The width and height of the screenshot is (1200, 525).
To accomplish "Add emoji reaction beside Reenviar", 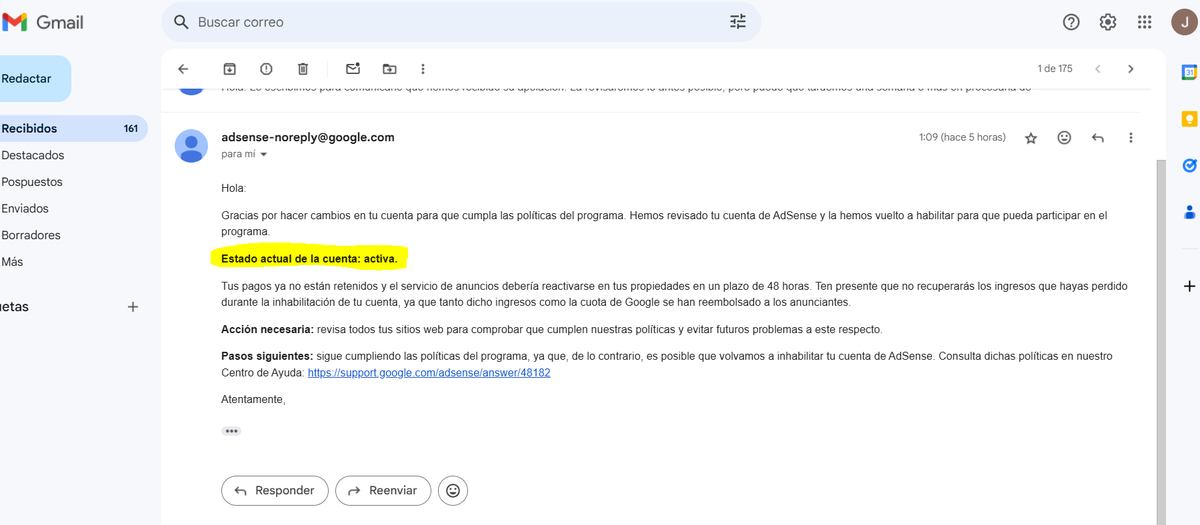I will (453, 490).
